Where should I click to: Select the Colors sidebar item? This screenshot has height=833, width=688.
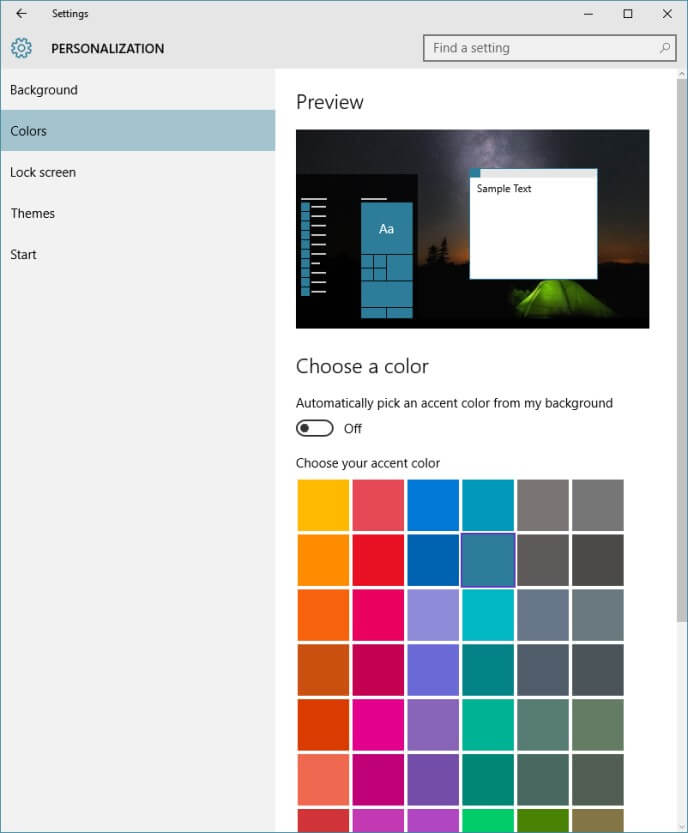pos(138,131)
